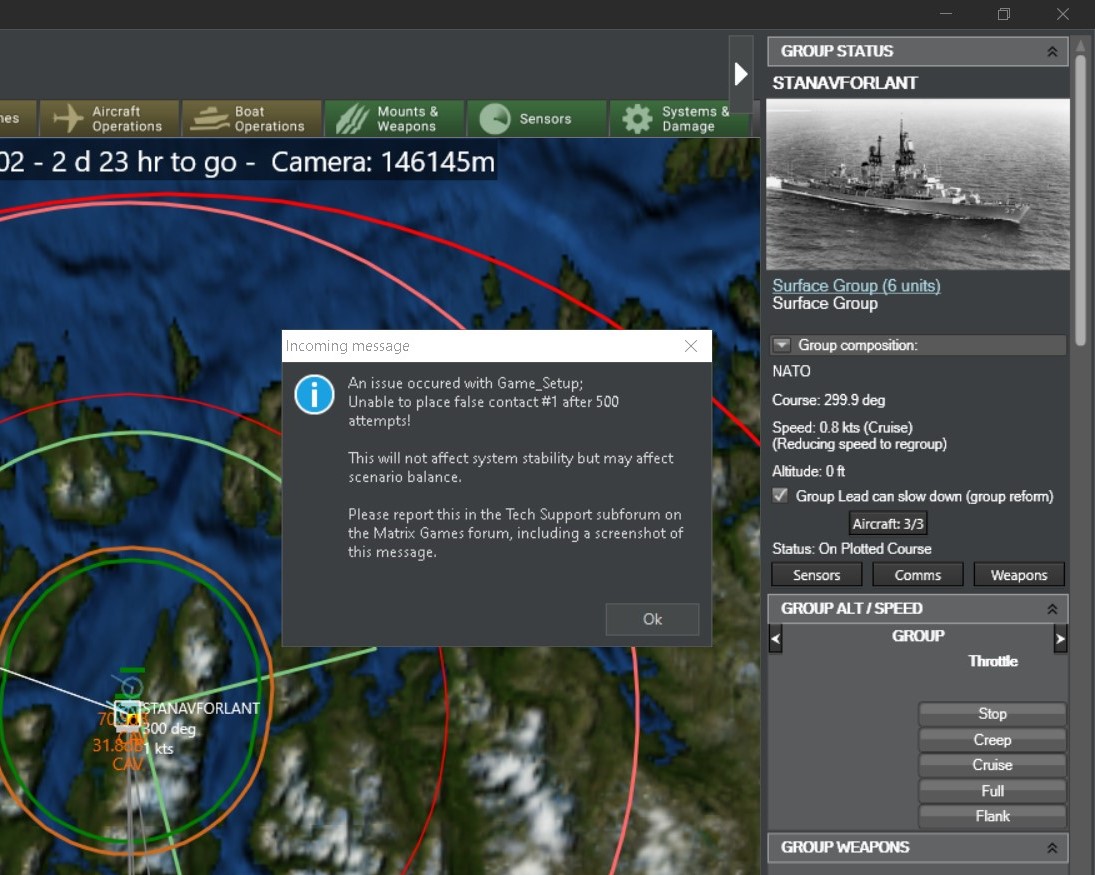The height and width of the screenshot is (875, 1095).
Task: Toggle Group Lead can slow down checkbox
Action: tap(780, 496)
